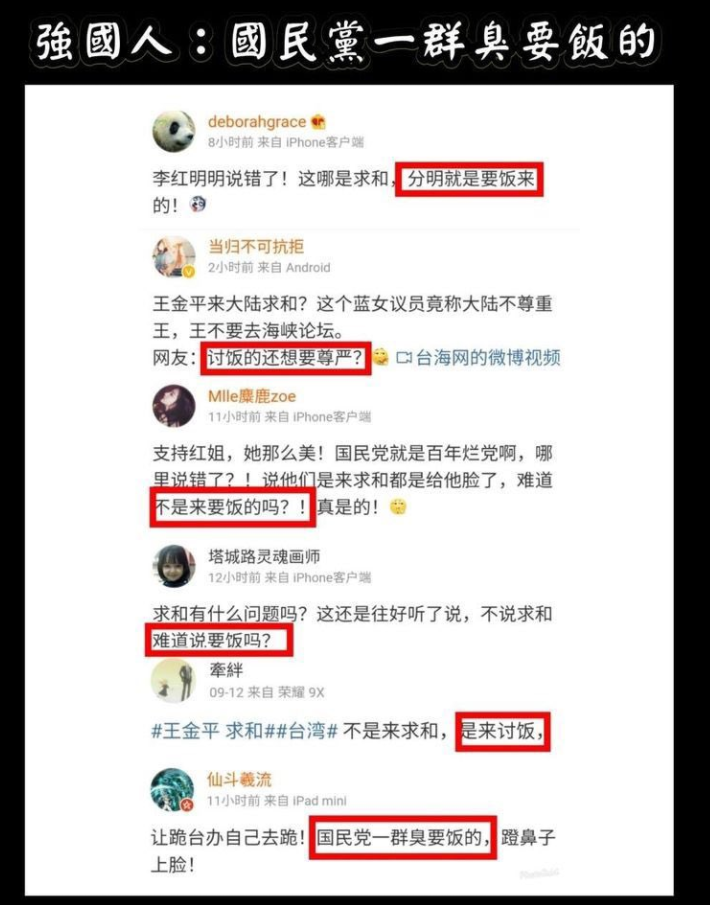Open the 台海网的微博视频 link

tap(488, 358)
